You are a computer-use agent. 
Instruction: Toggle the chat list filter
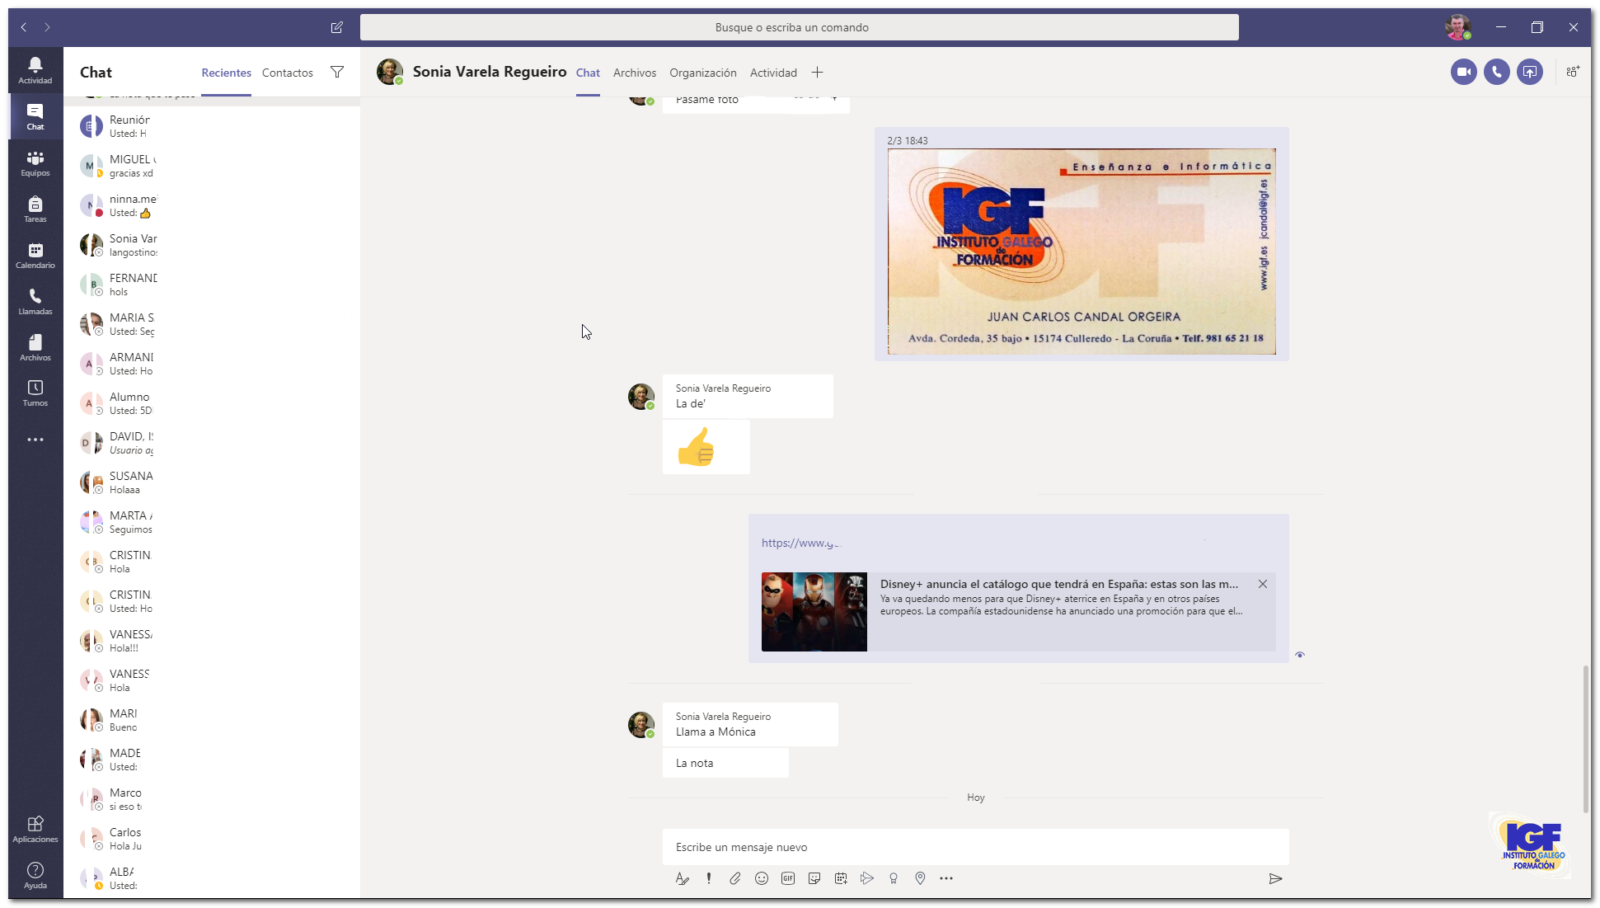click(x=337, y=72)
